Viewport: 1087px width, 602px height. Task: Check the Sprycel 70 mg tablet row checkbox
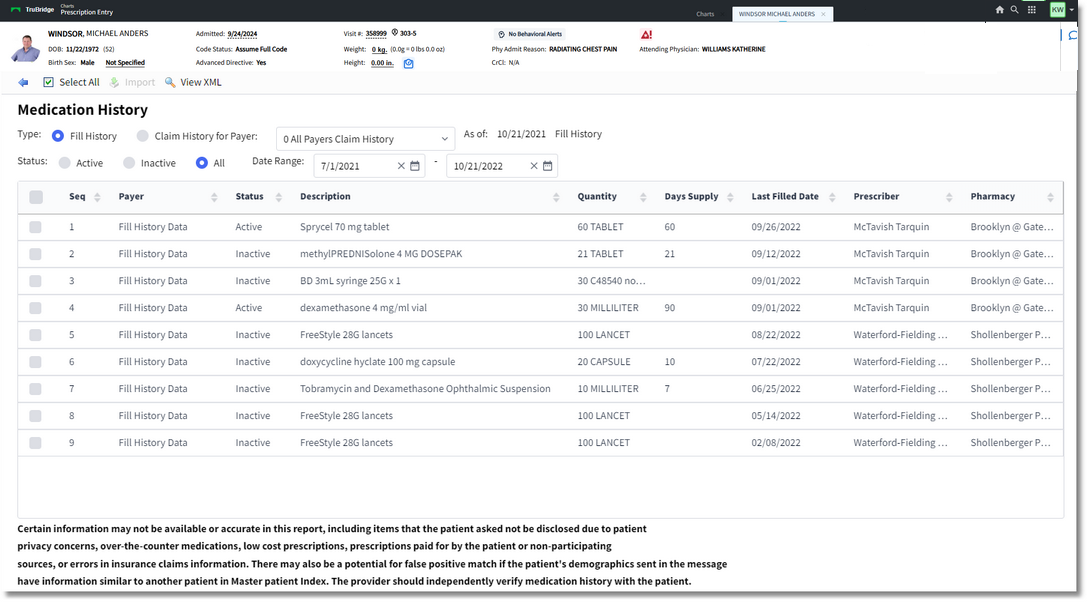(x=35, y=227)
